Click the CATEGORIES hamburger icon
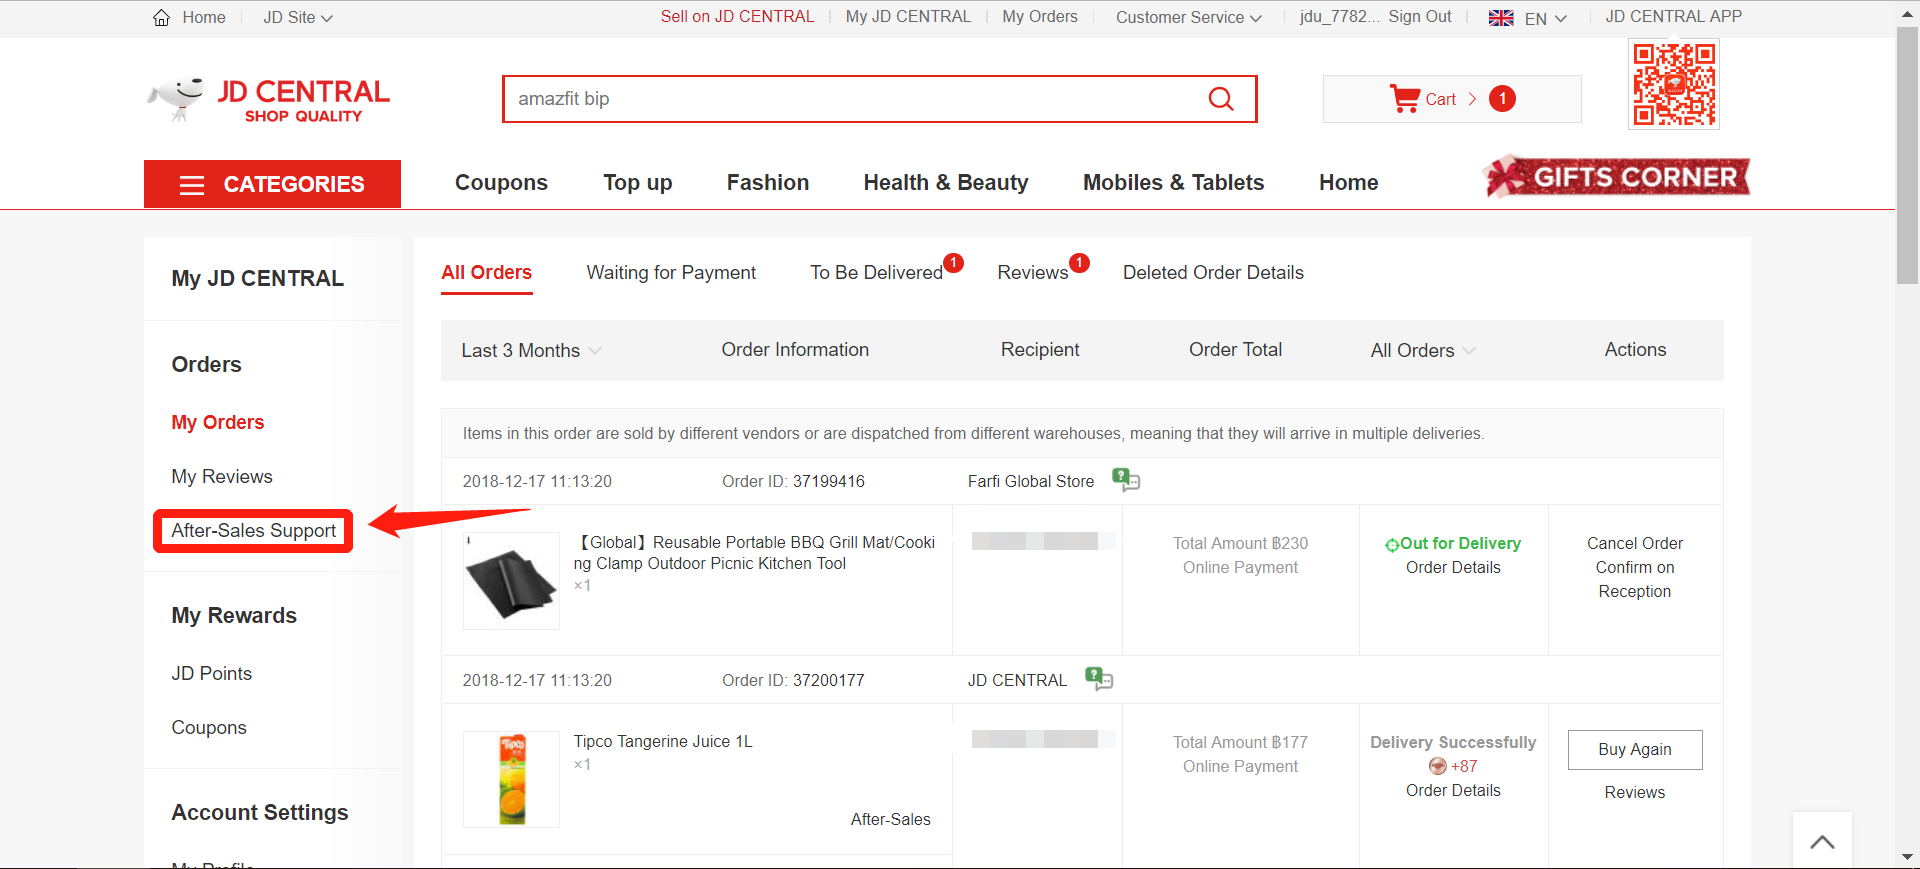 pyautogui.click(x=192, y=185)
